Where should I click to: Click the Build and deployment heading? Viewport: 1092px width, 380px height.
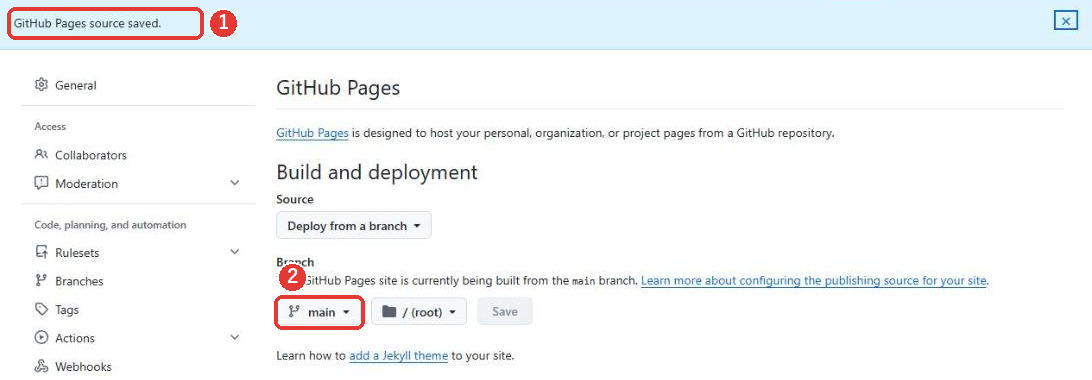(x=377, y=172)
